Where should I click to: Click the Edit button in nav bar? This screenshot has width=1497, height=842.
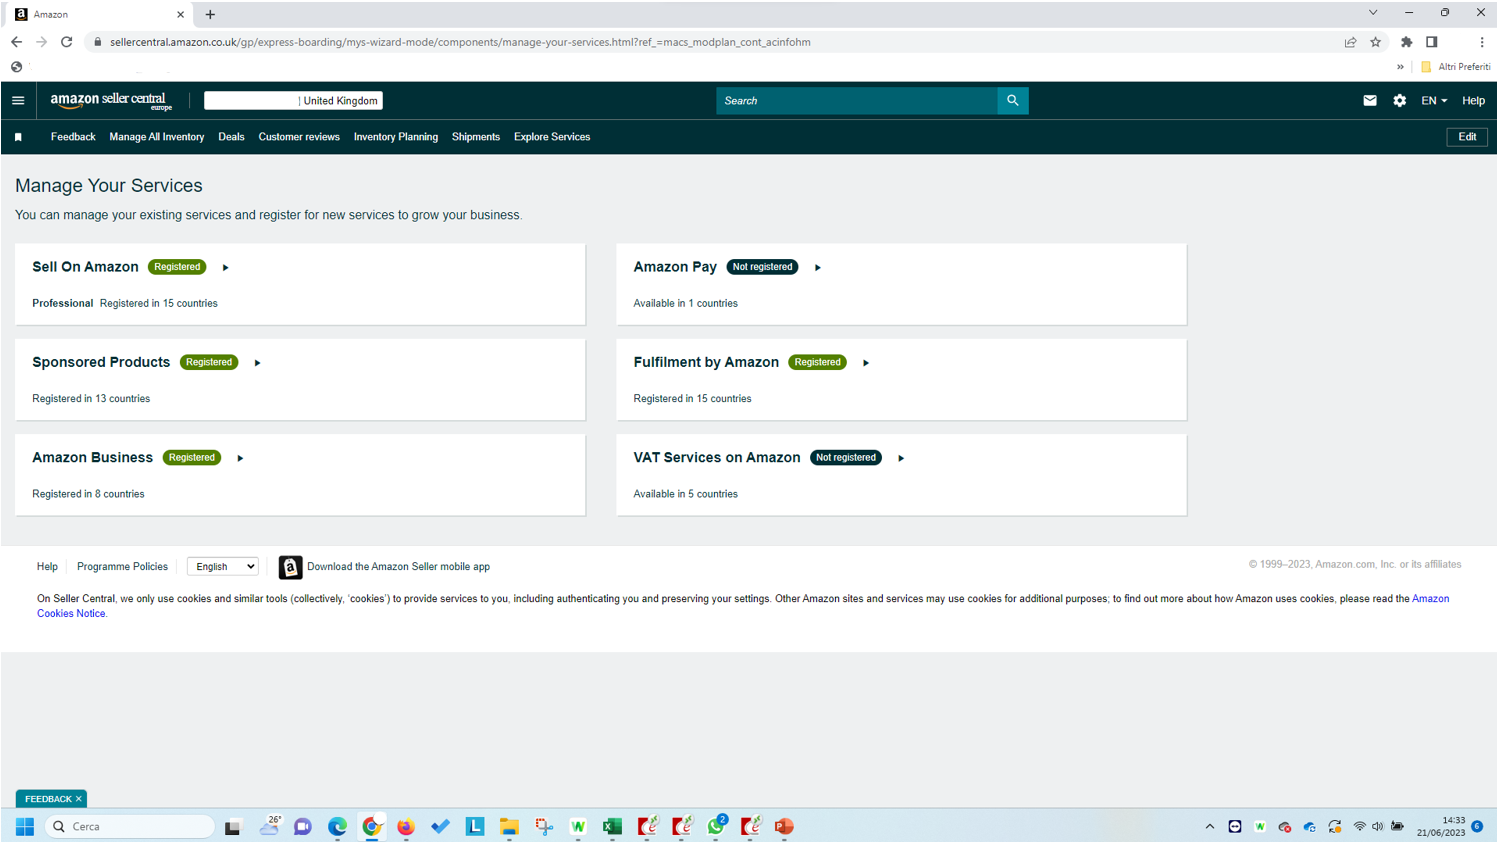pyautogui.click(x=1467, y=137)
